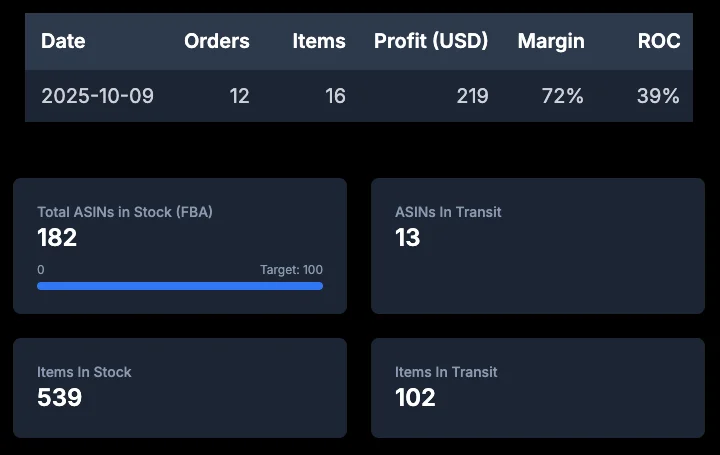Viewport: 720px width, 455px height.
Task: Click the Items column header
Action: [x=319, y=41]
